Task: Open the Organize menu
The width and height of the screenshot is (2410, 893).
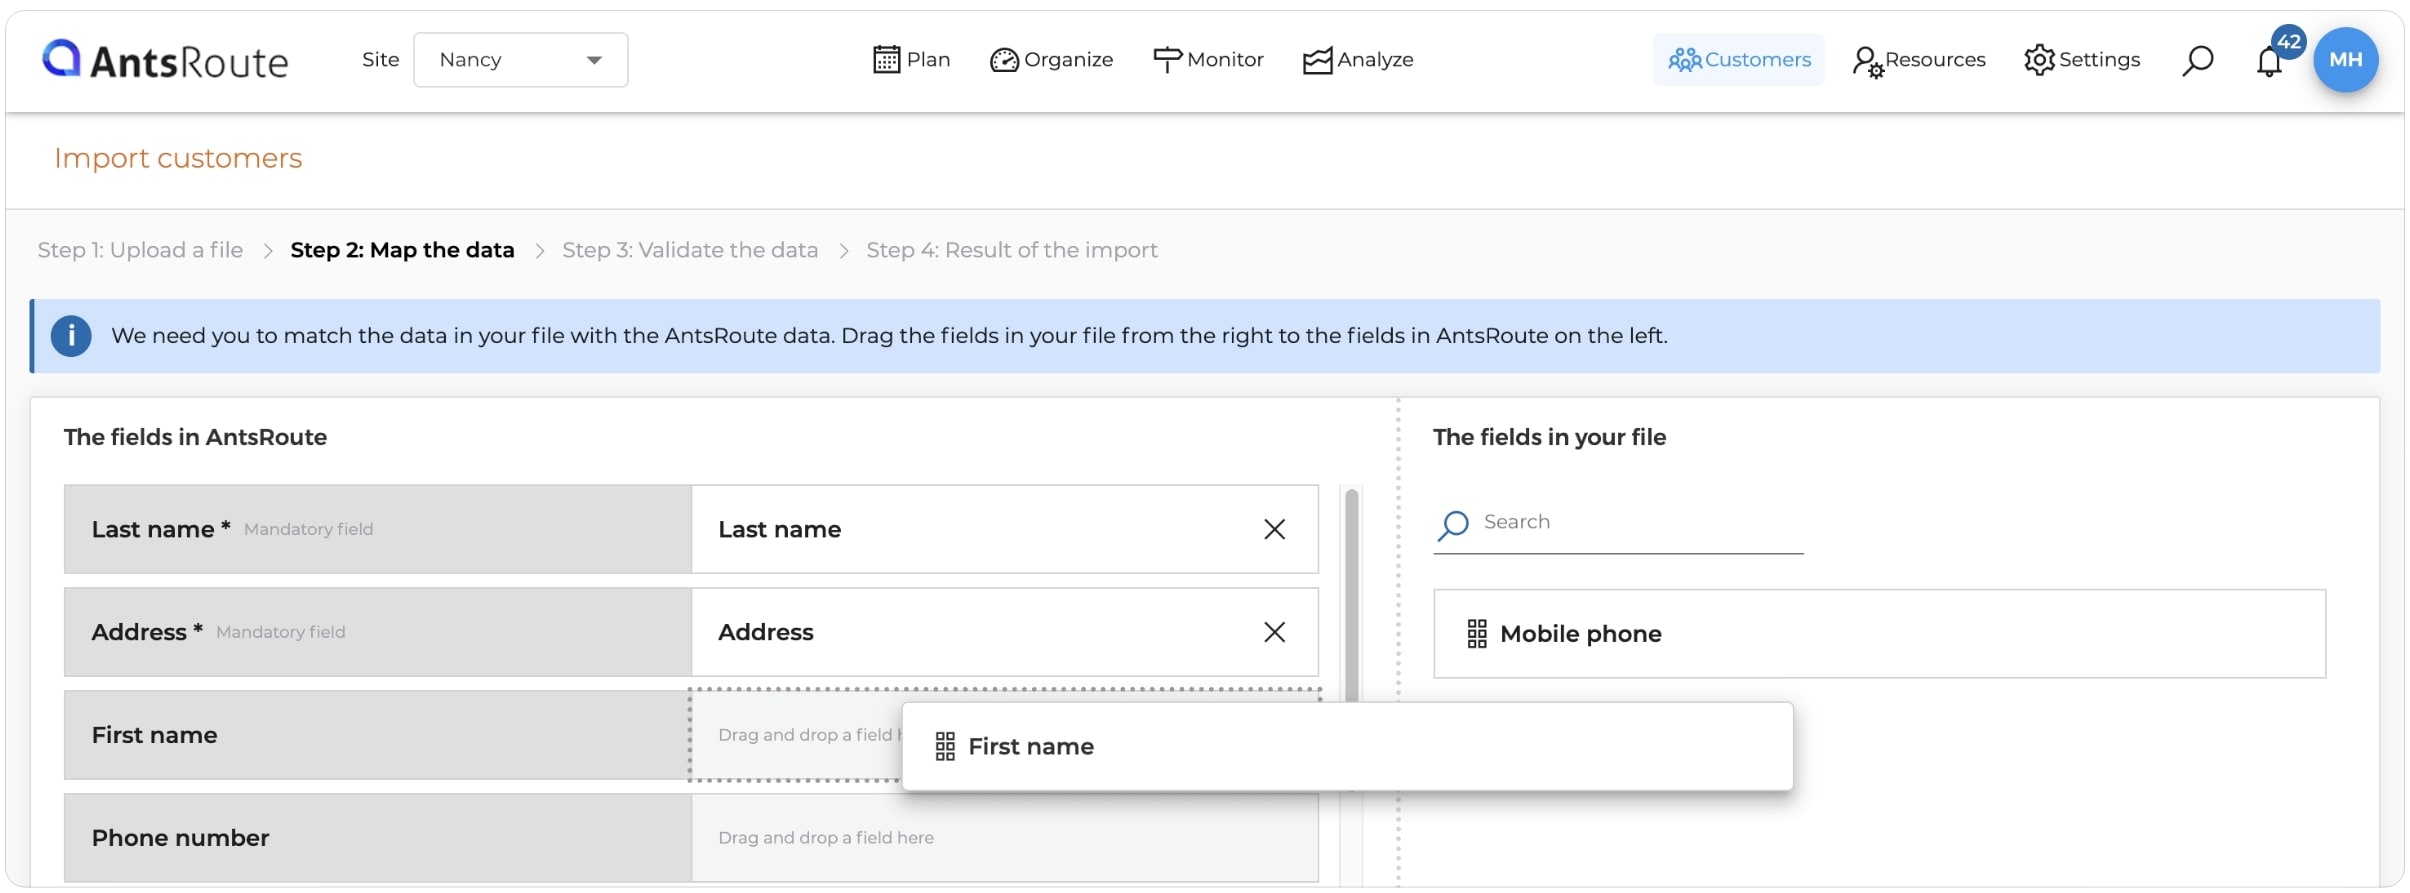Action: (x=1051, y=60)
